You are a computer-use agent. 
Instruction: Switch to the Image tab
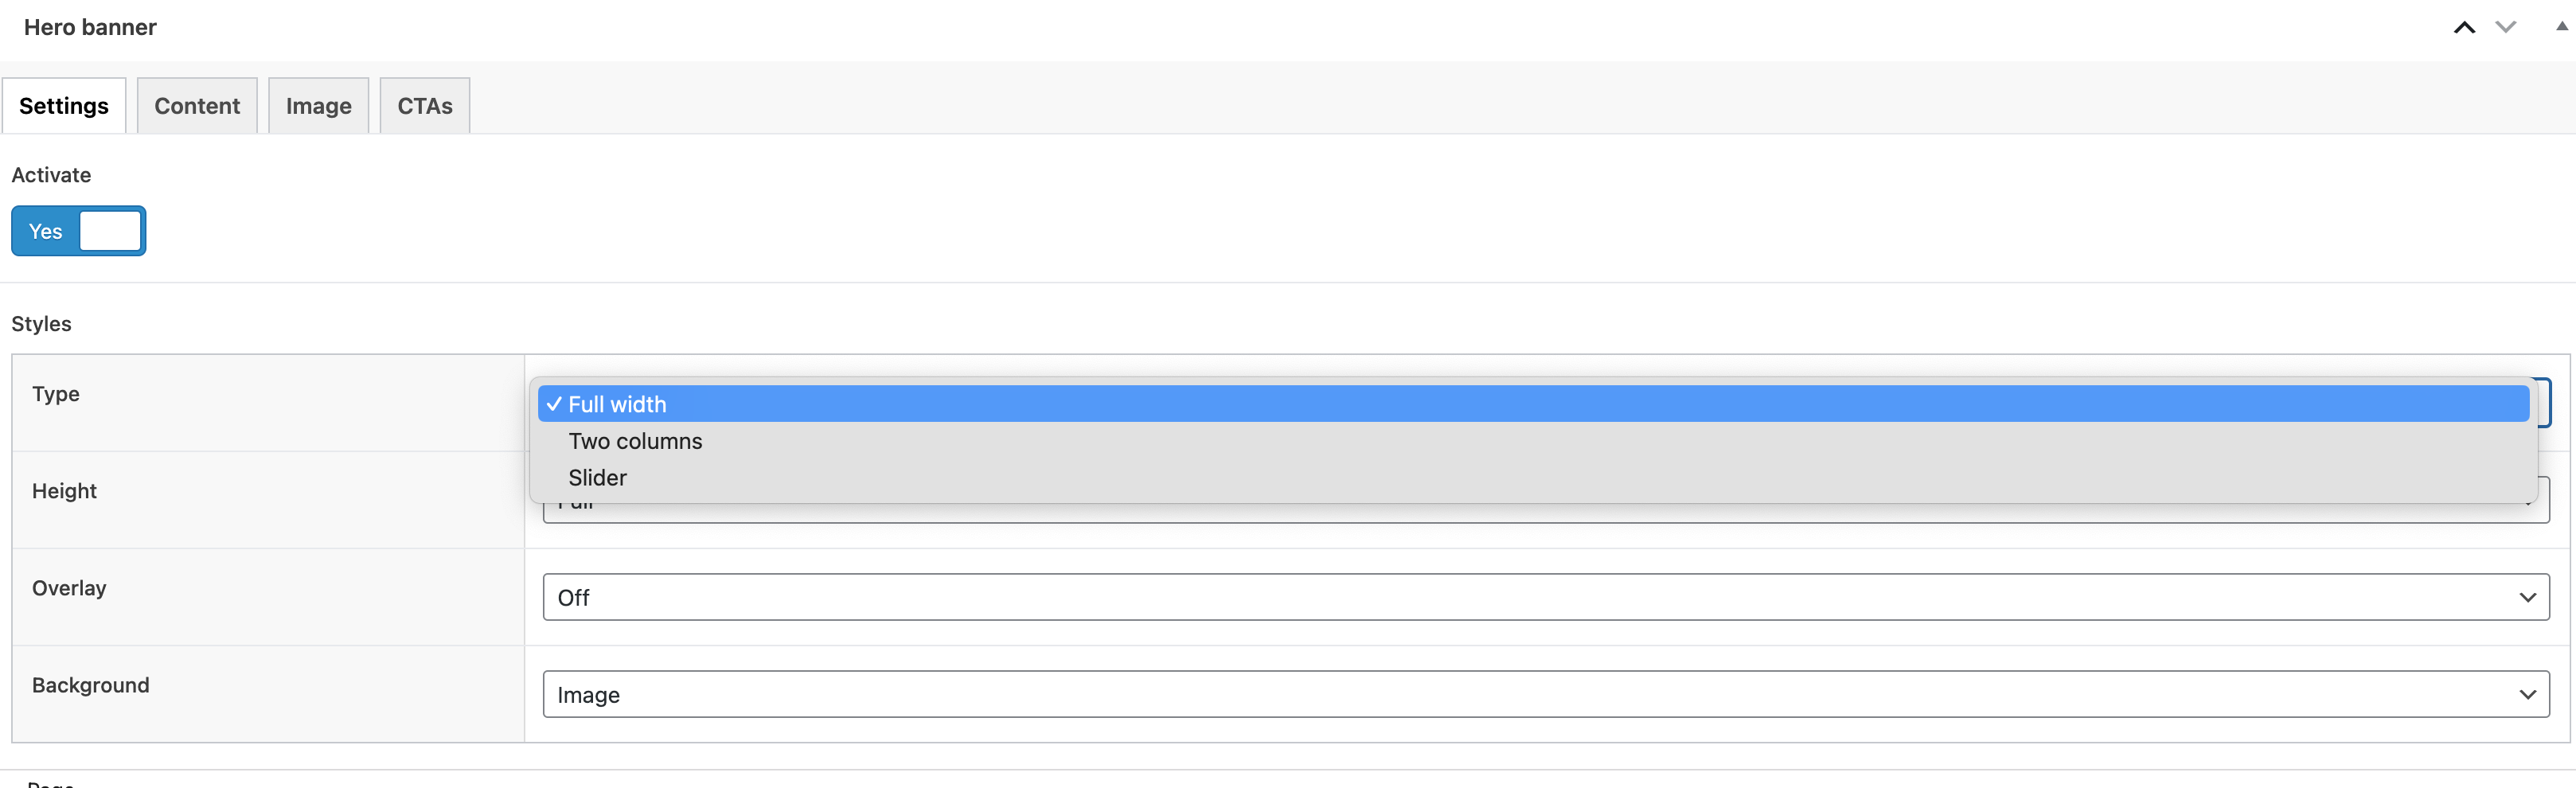click(318, 106)
